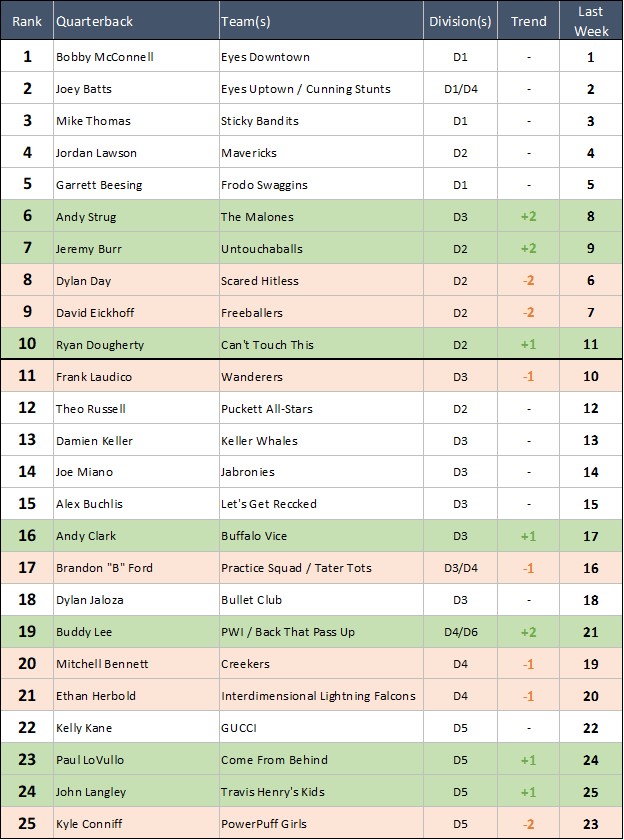This screenshot has width=624, height=840.
Task: Click the Quarterback column header
Action: click(x=94, y=21)
